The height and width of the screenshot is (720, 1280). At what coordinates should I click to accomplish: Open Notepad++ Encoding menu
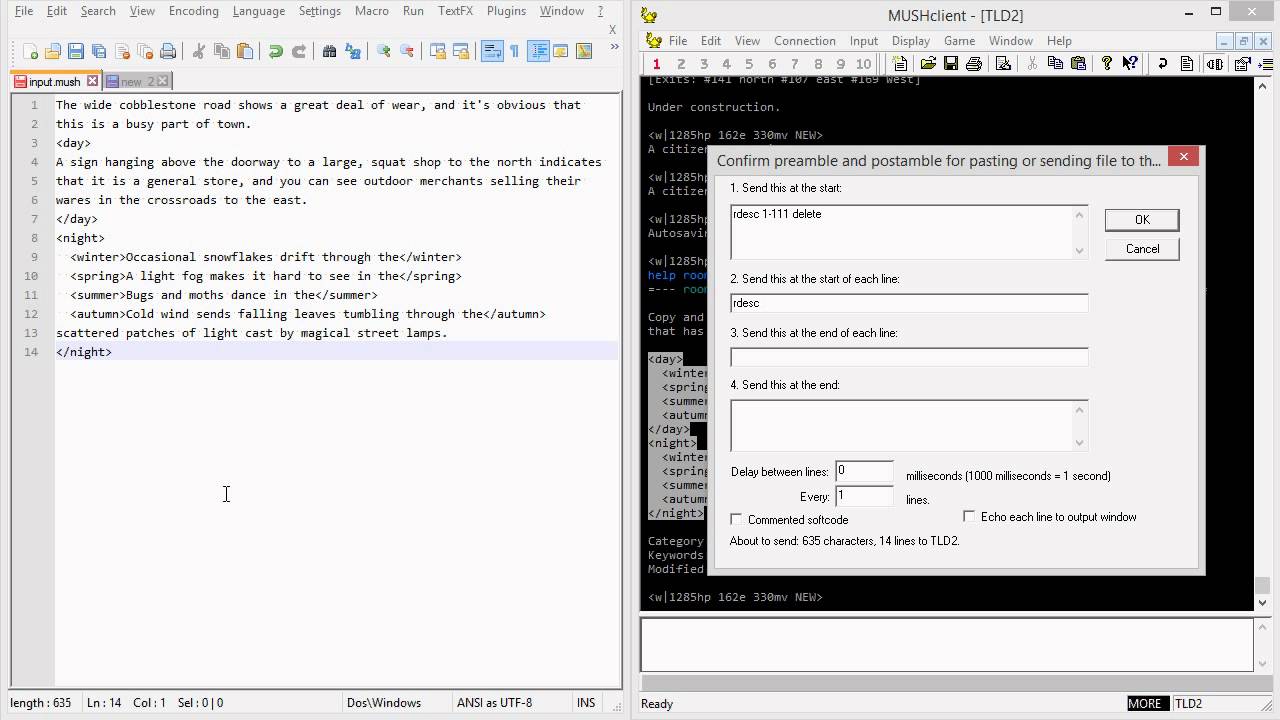click(193, 11)
